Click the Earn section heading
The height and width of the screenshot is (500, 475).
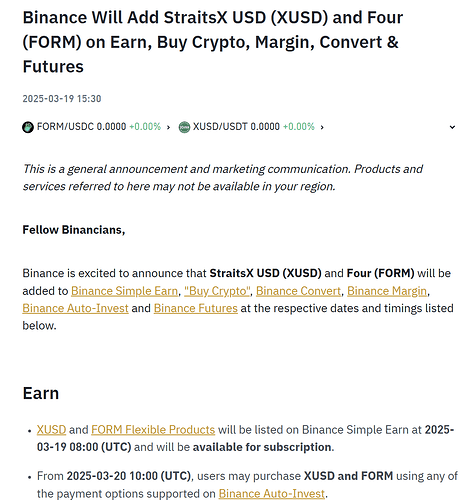coord(41,393)
